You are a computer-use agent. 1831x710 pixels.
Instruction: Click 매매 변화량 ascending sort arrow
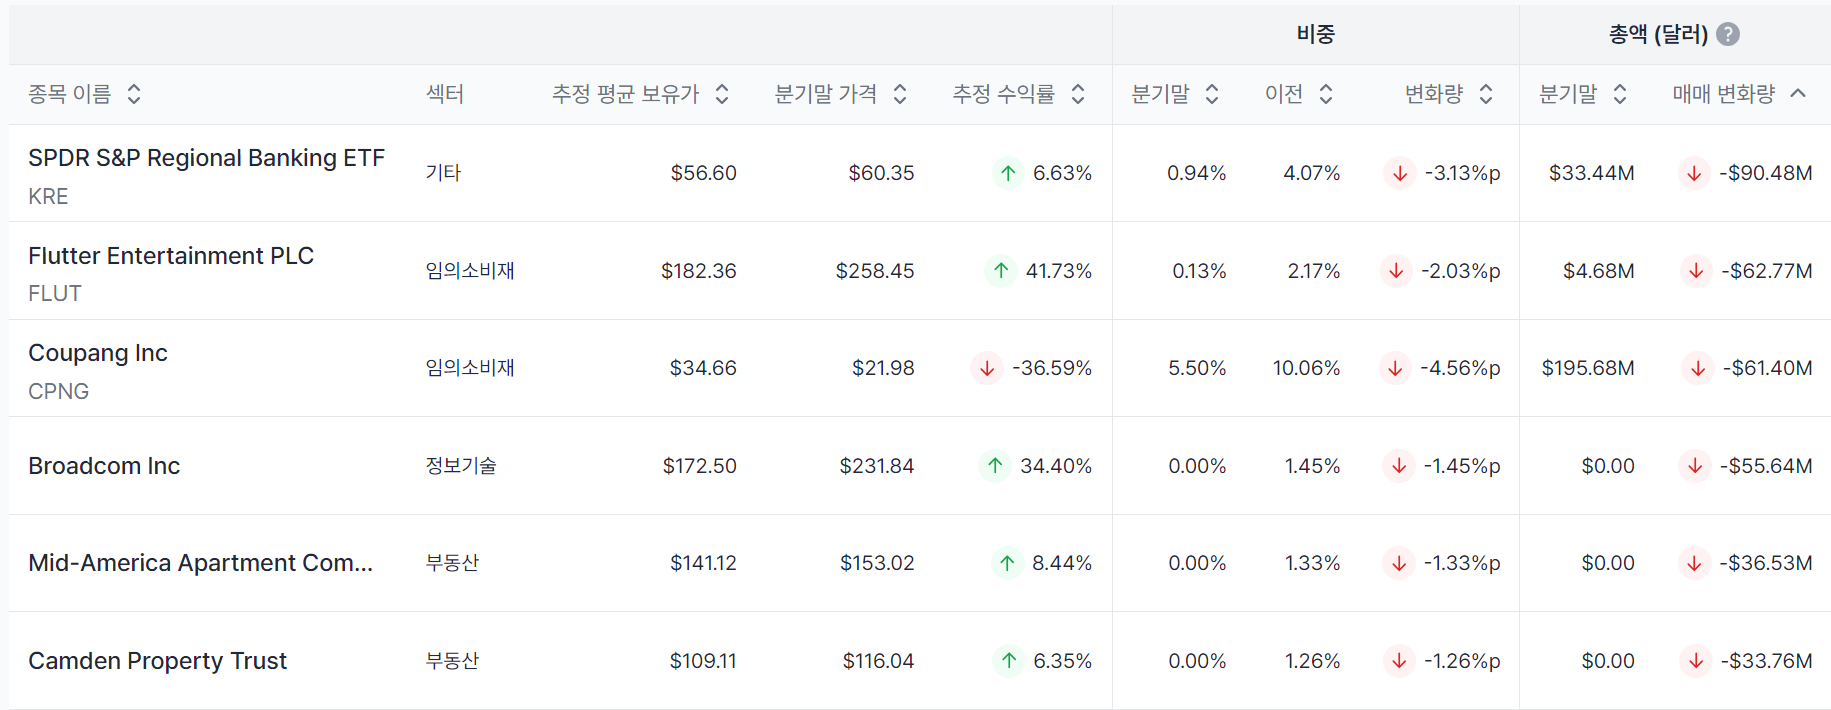(x=1798, y=94)
